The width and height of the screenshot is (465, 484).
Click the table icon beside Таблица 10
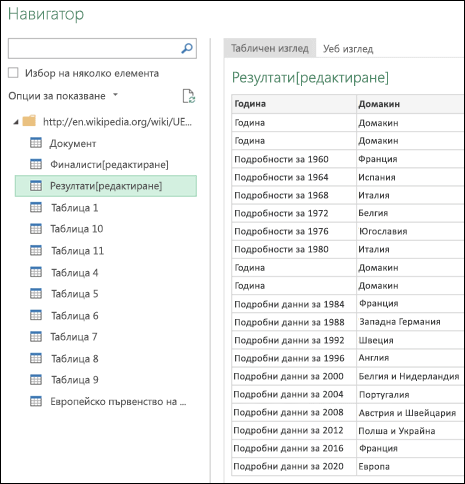tap(36, 229)
